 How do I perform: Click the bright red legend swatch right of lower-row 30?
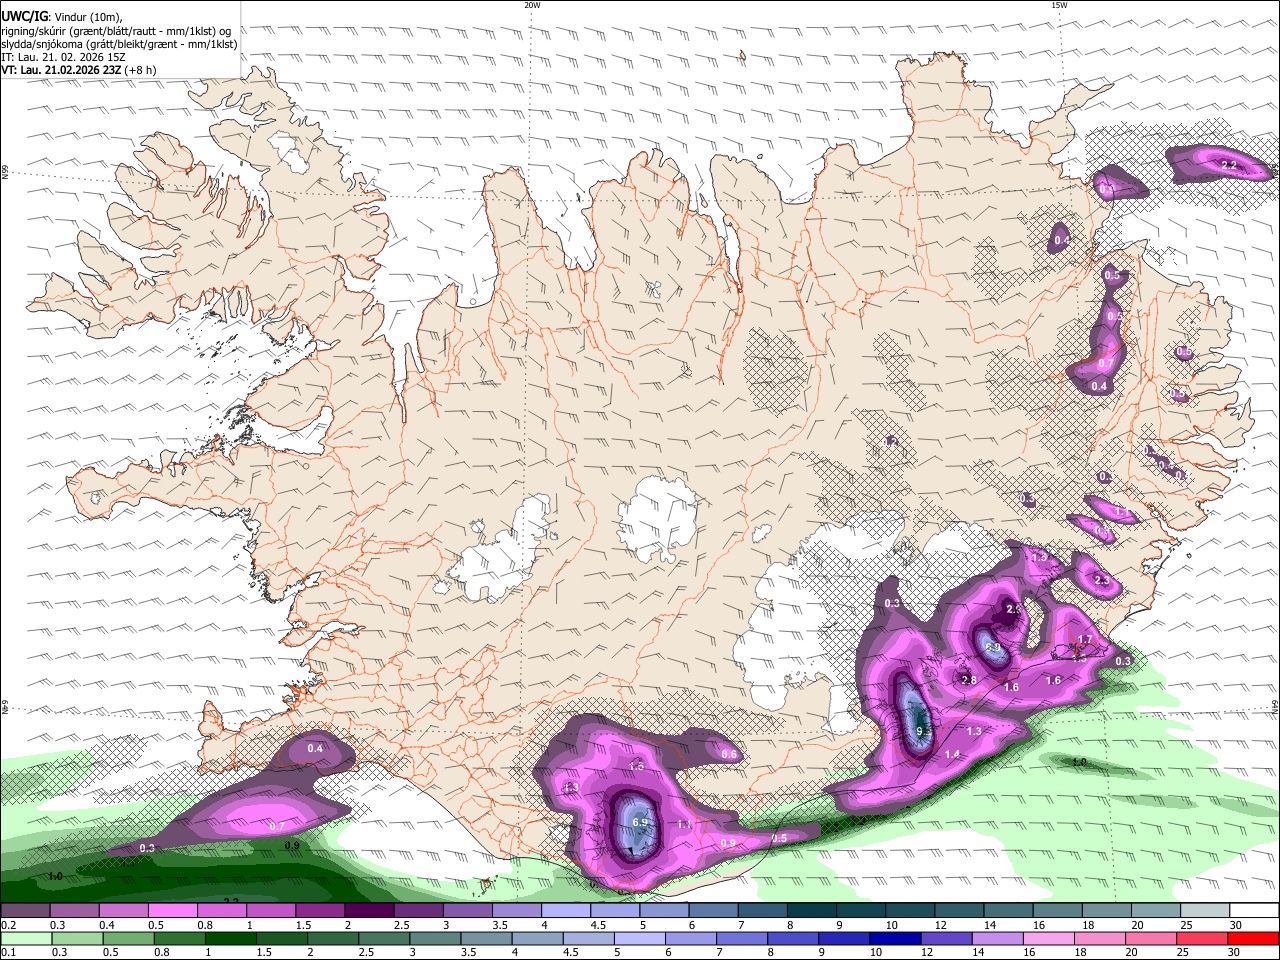tap(1252, 938)
